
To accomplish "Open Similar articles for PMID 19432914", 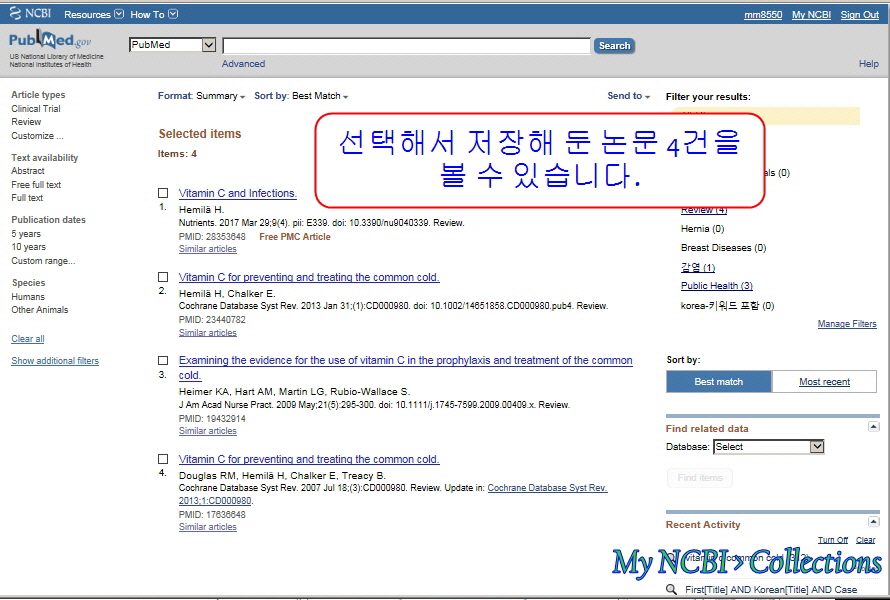I will (x=208, y=431).
